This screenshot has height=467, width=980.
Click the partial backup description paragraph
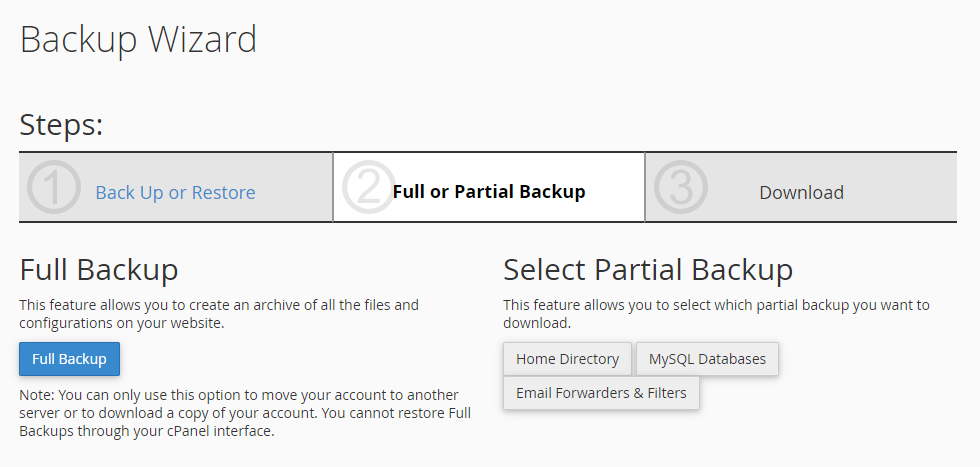(716, 313)
